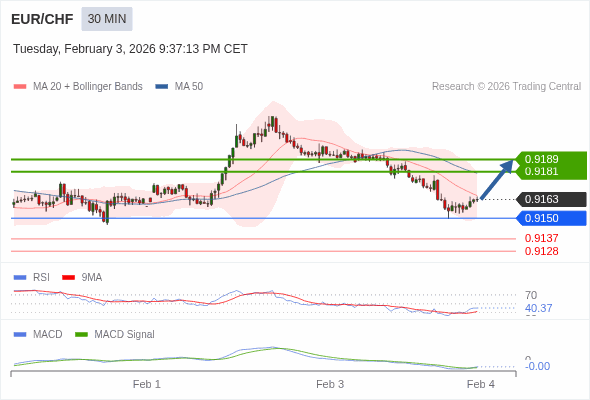Click the Feb 3 axis label
The height and width of the screenshot is (400, 590).
(x=330, y=384)
